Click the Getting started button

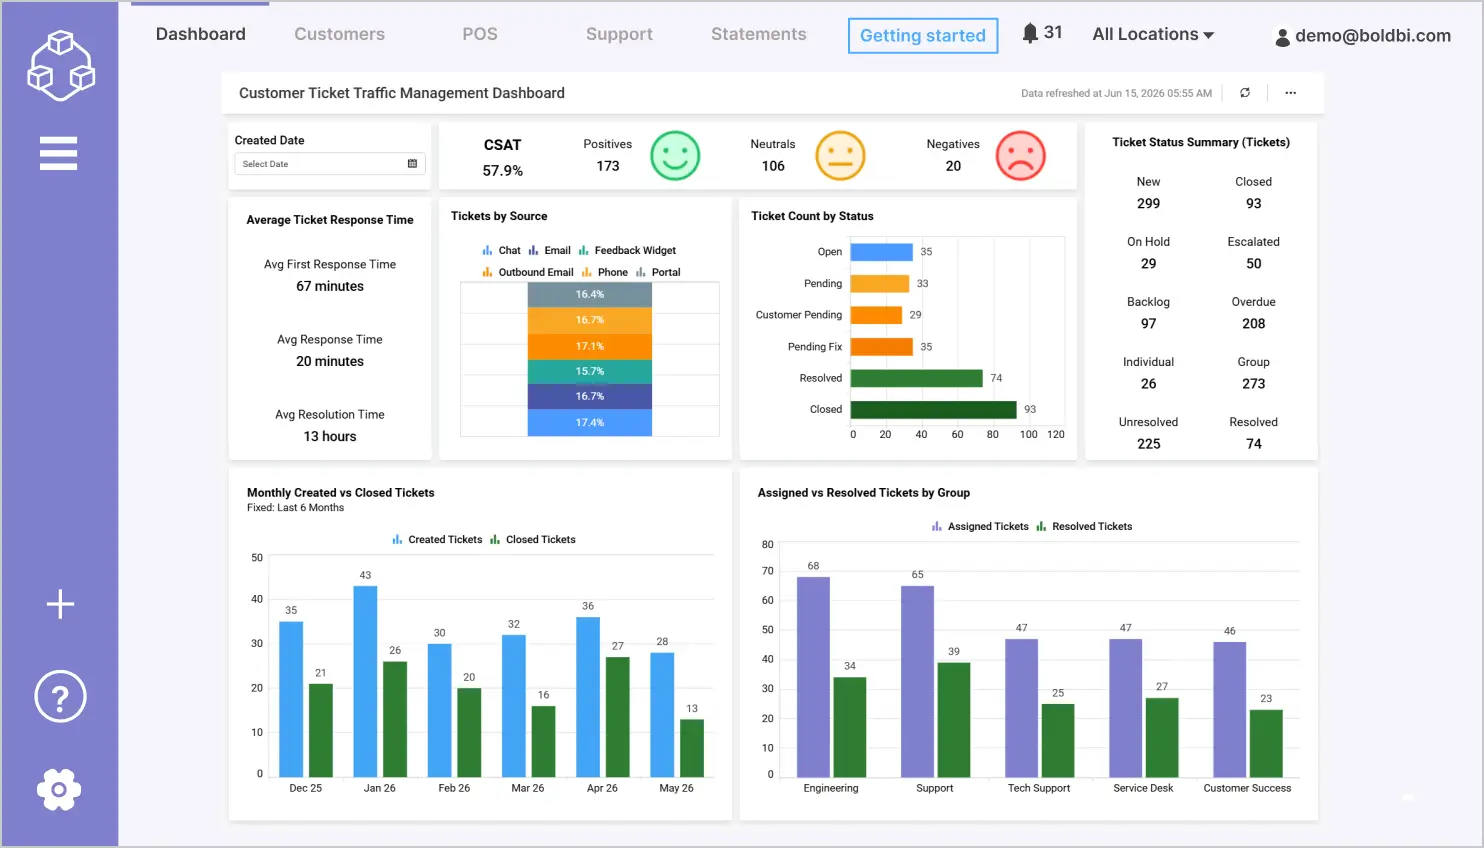tap(923, 36)
